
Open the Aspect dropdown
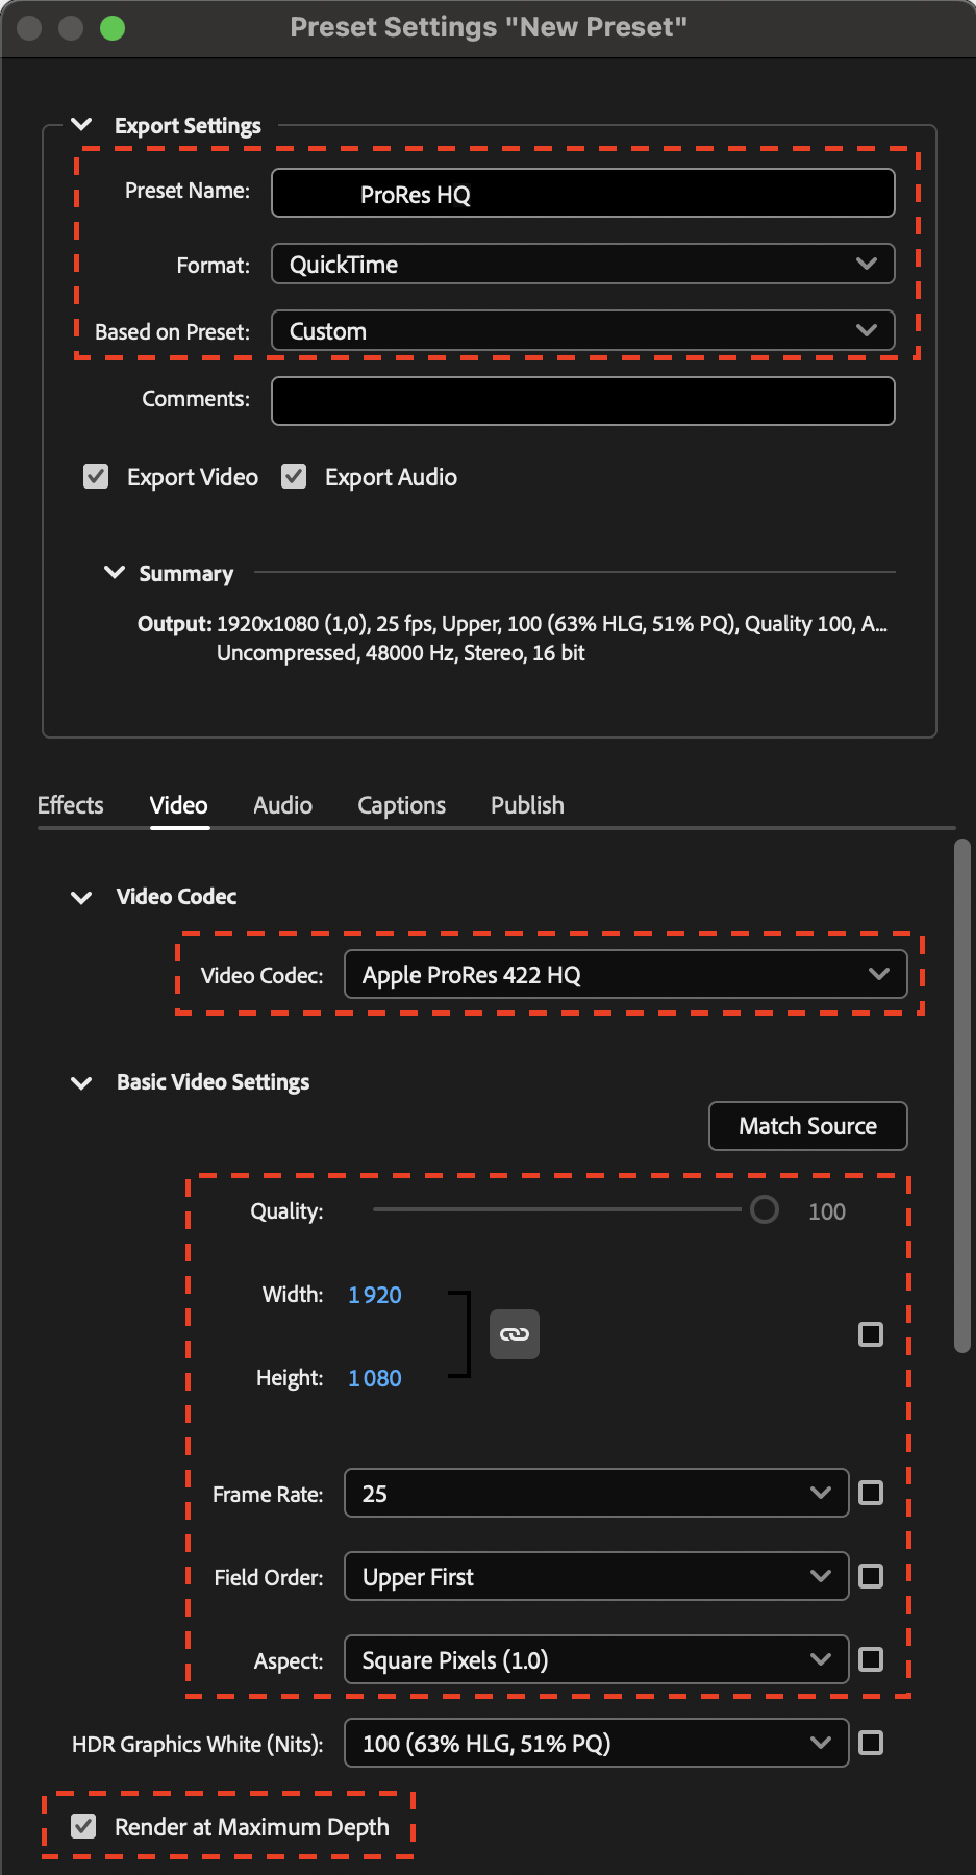click(x=597, y=1660)
